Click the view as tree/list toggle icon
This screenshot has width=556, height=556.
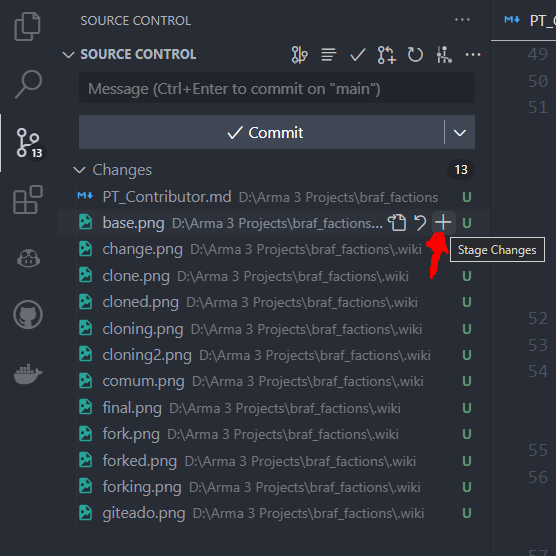point(329,55)
